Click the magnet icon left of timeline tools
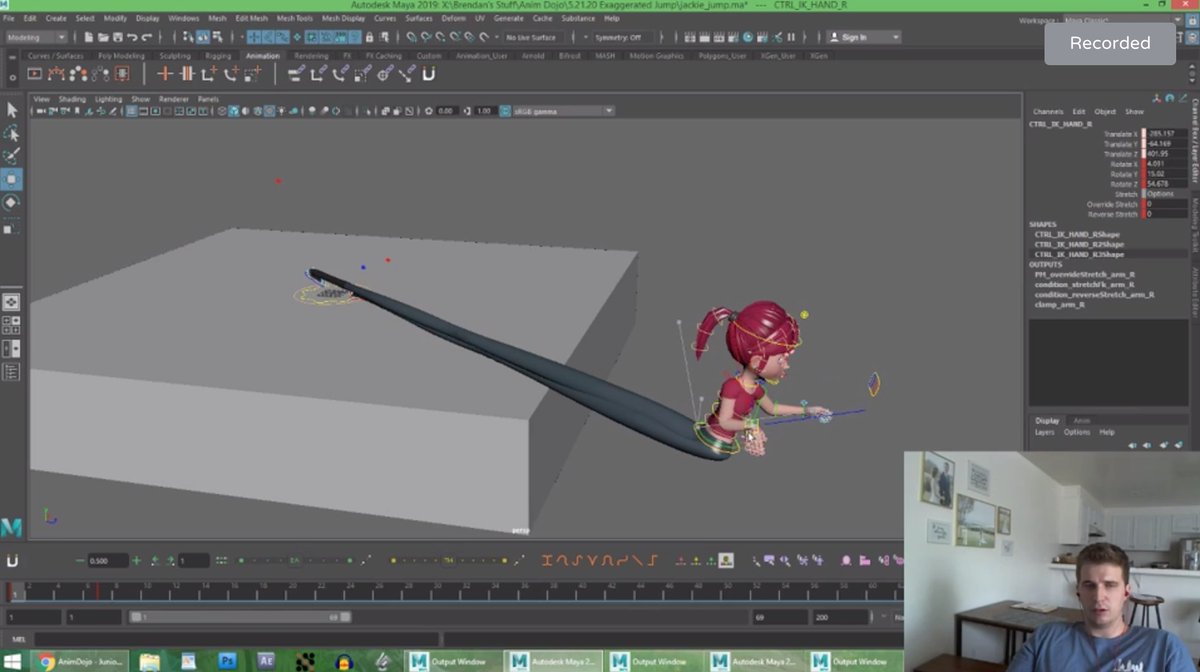This screenshot has width=1200, height=672. point(13,561)
